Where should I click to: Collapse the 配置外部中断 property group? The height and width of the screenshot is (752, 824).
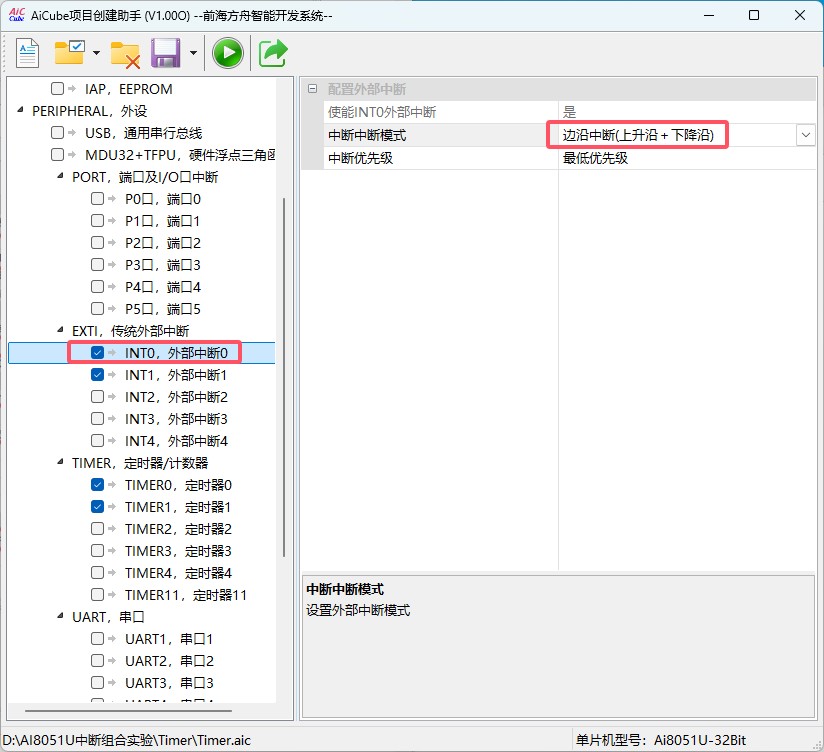(x=313, y=89)
